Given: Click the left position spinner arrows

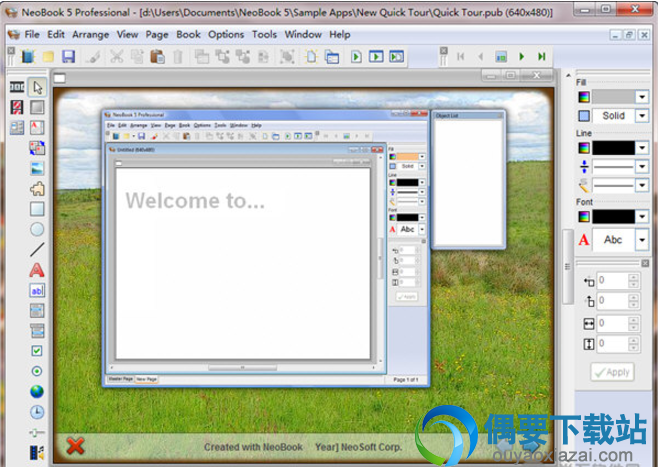Looking at the screenshot, I should [634, 280].
